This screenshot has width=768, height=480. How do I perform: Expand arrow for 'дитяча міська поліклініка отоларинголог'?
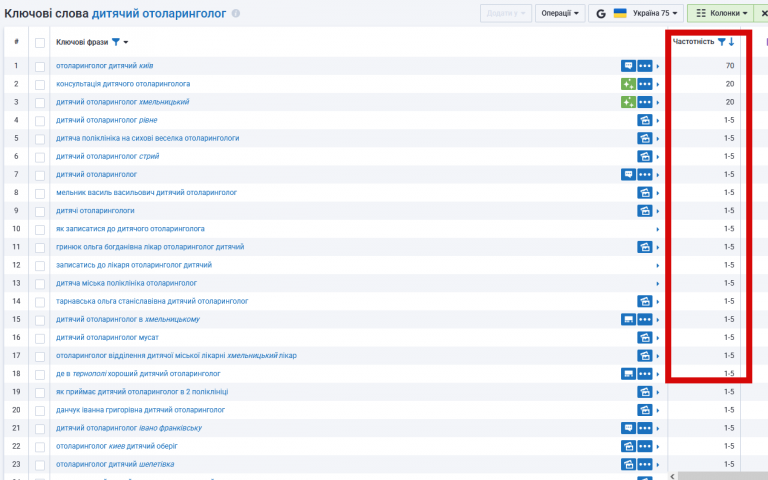[658, 284]
